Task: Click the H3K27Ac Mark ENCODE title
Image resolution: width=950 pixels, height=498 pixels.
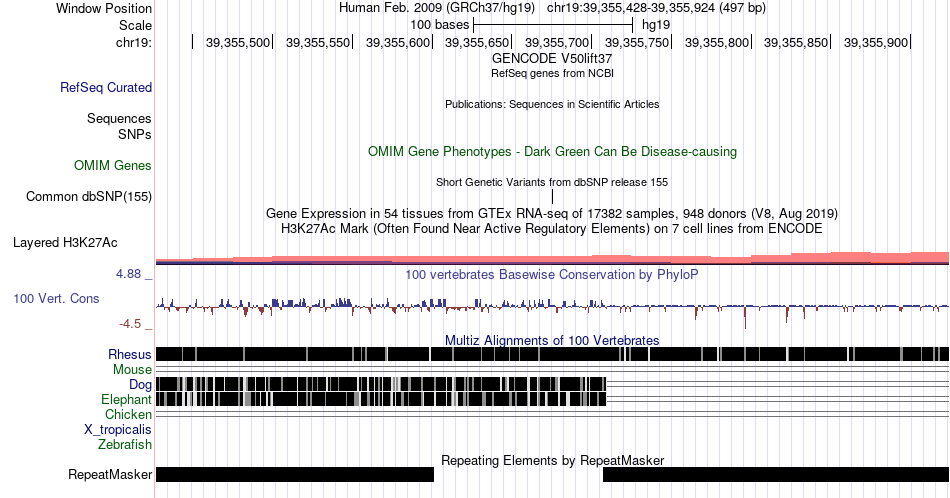Action: point(552,228)
